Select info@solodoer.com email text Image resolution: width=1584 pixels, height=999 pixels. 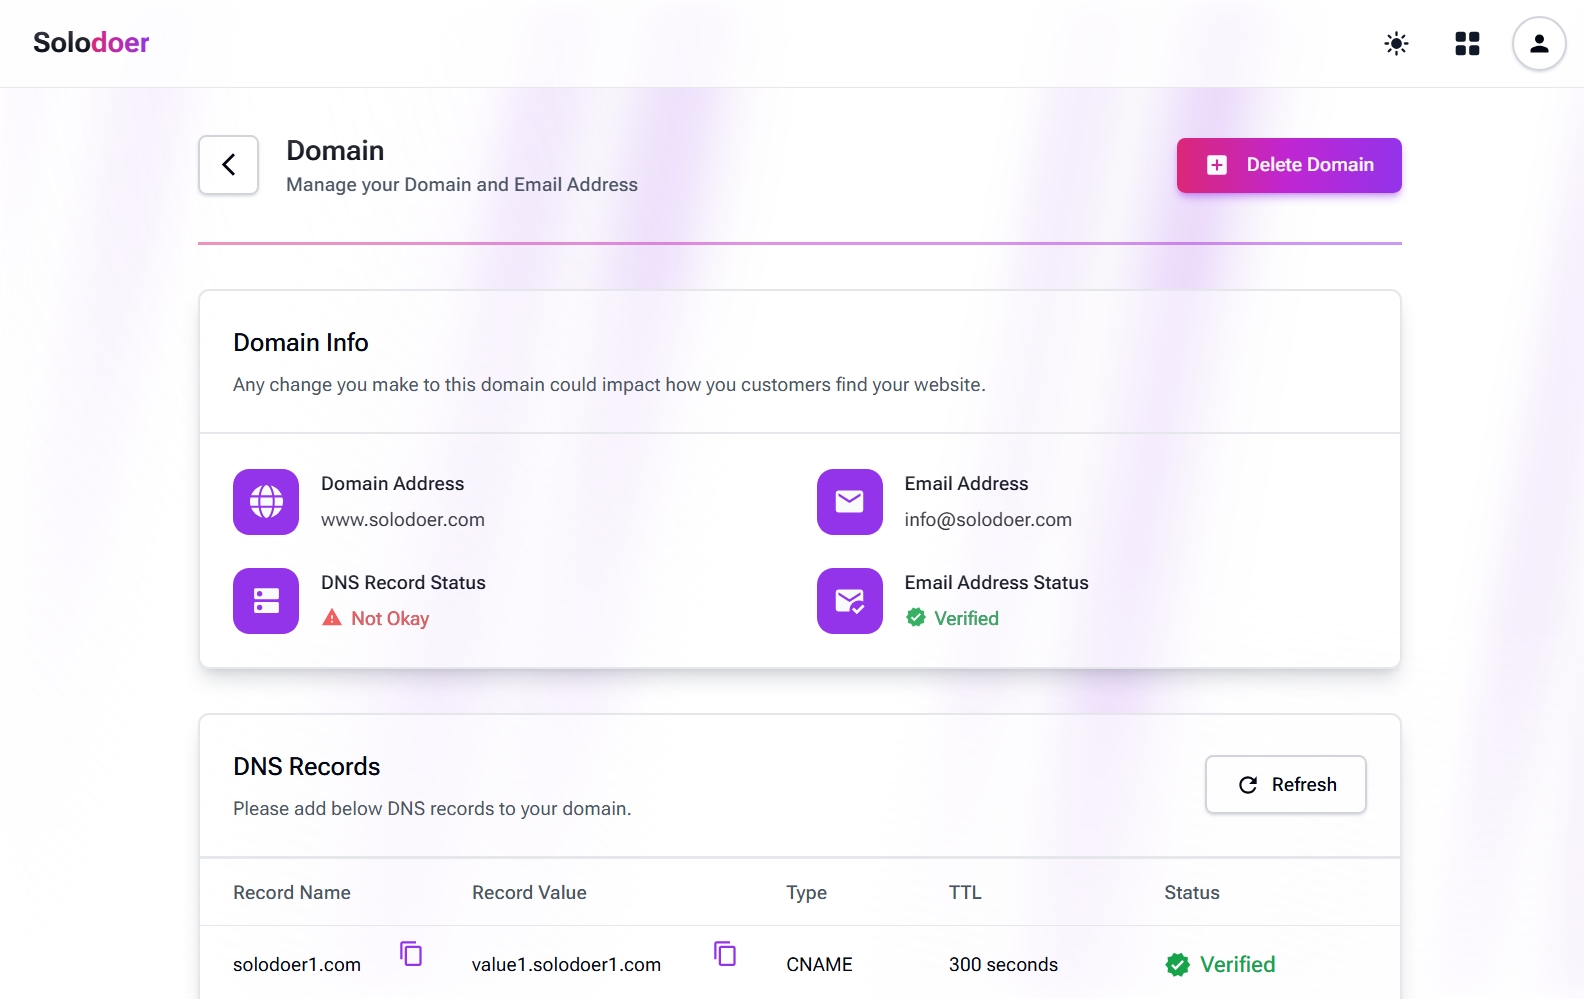click(x=988, y=520)
